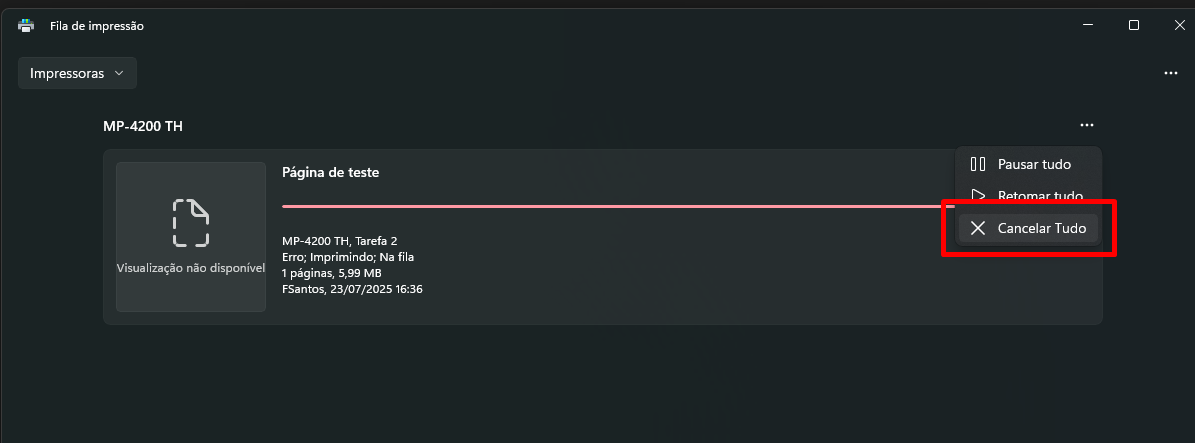Click the play triangle icon for Retomar tudo
This screenshot has width=1195, height=443.
[978, 196]
